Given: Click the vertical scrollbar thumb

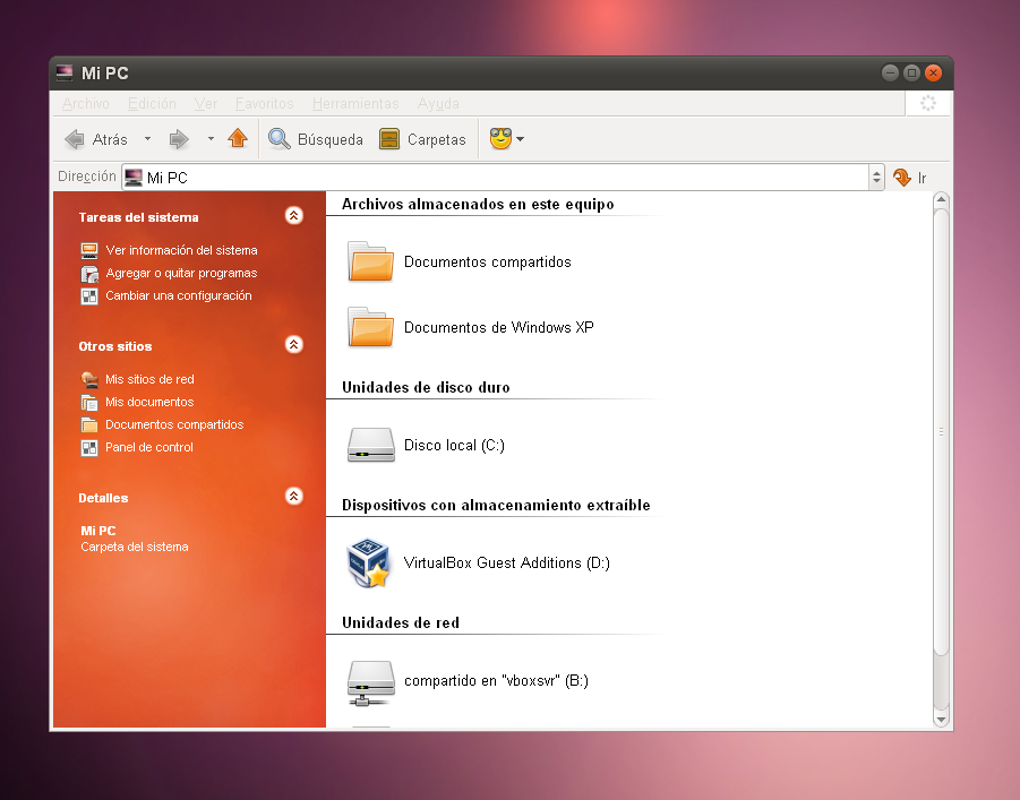Looking at the screenshot, I should click(941, 431).
